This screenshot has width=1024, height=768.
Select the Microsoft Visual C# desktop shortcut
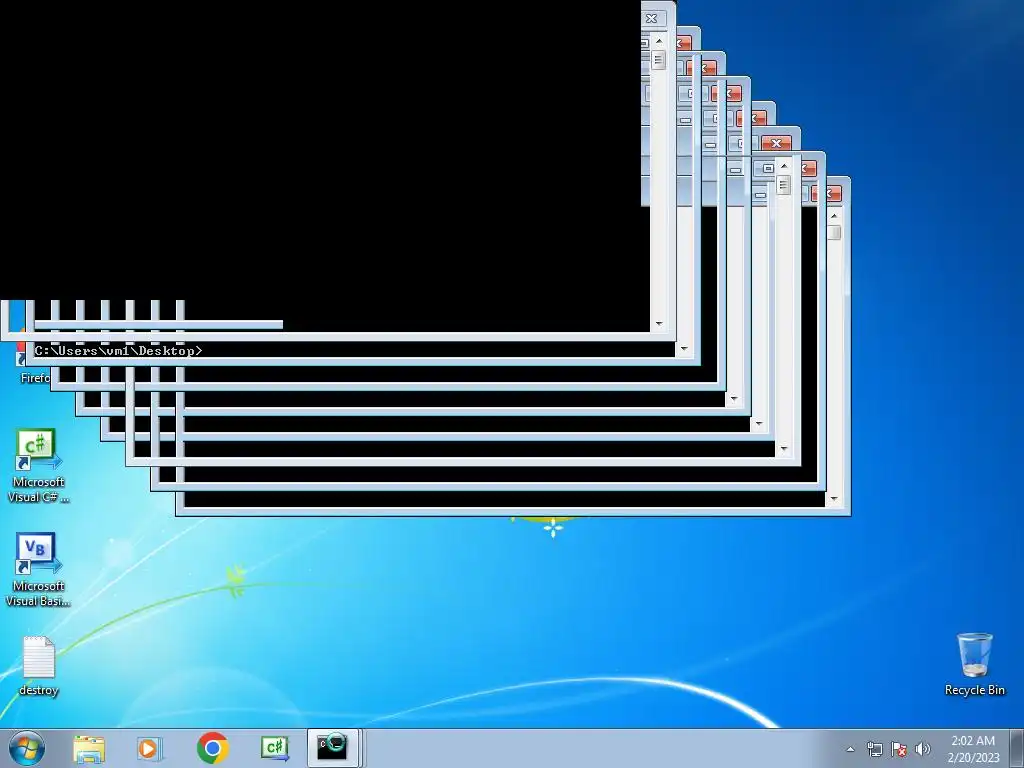pyautogui.click(x=38, y=465)
